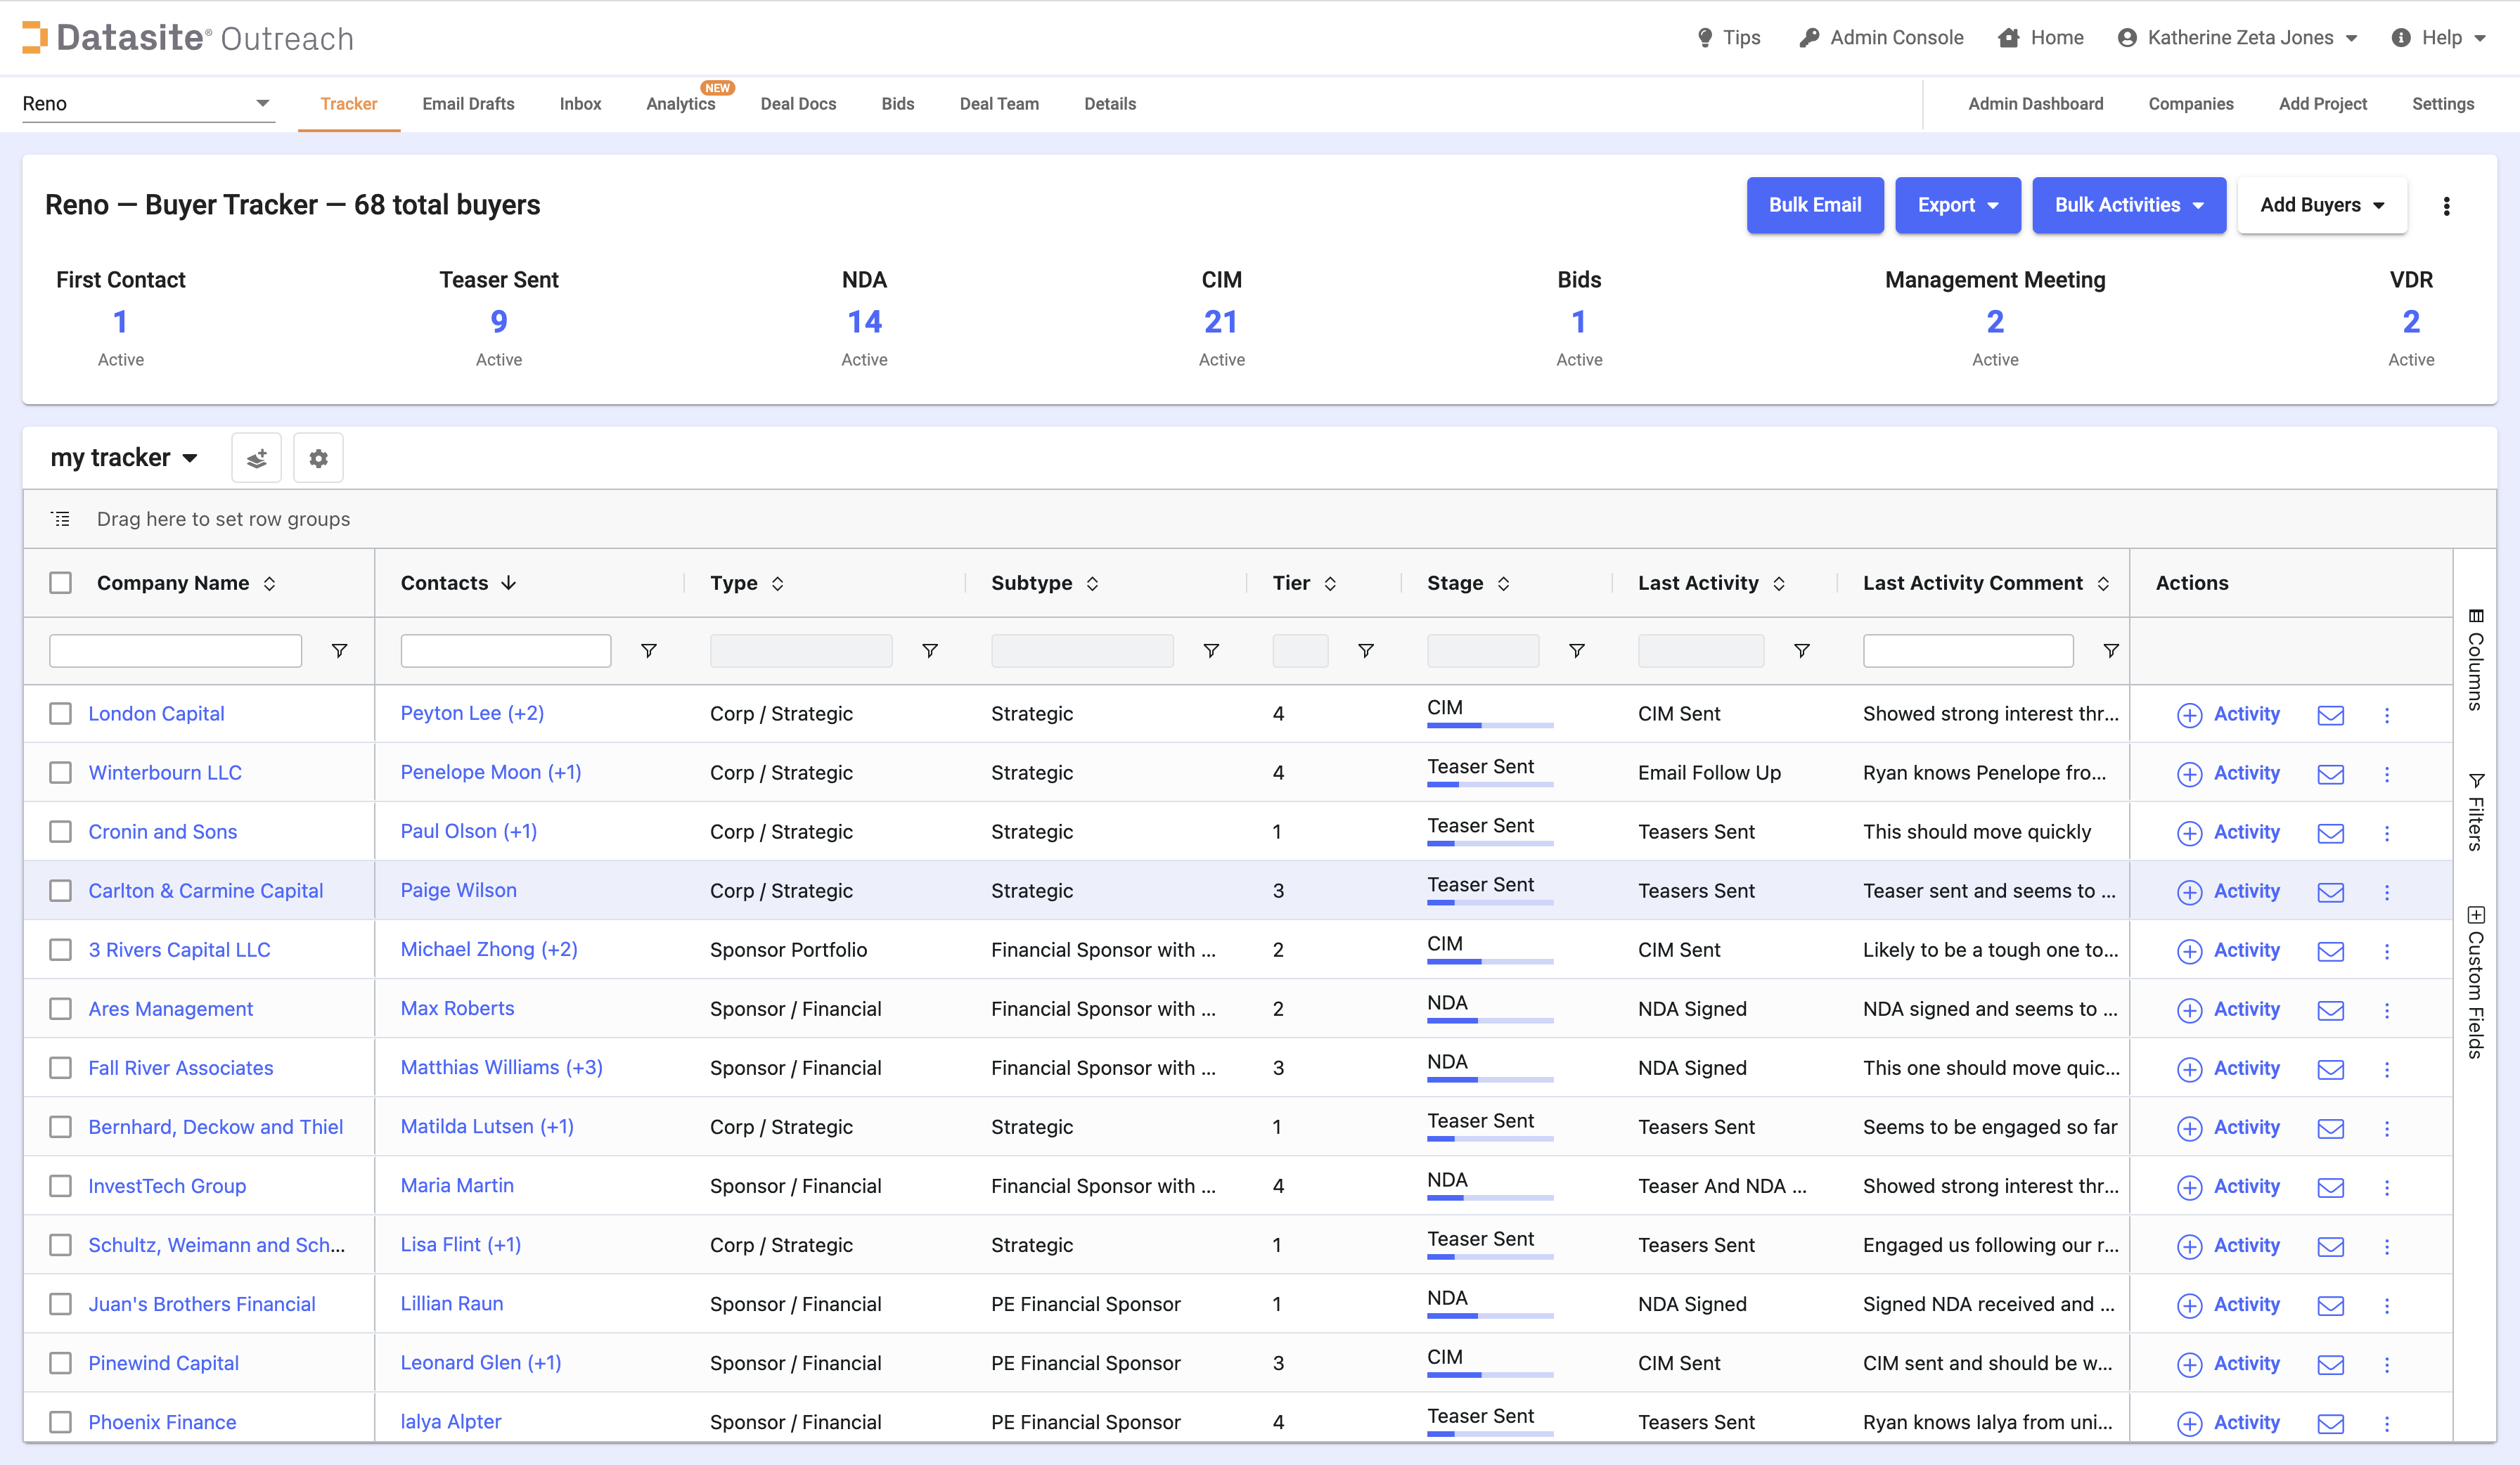Expand the Export dropdown button
2520x1465 pixels.
pos(1957,205)
